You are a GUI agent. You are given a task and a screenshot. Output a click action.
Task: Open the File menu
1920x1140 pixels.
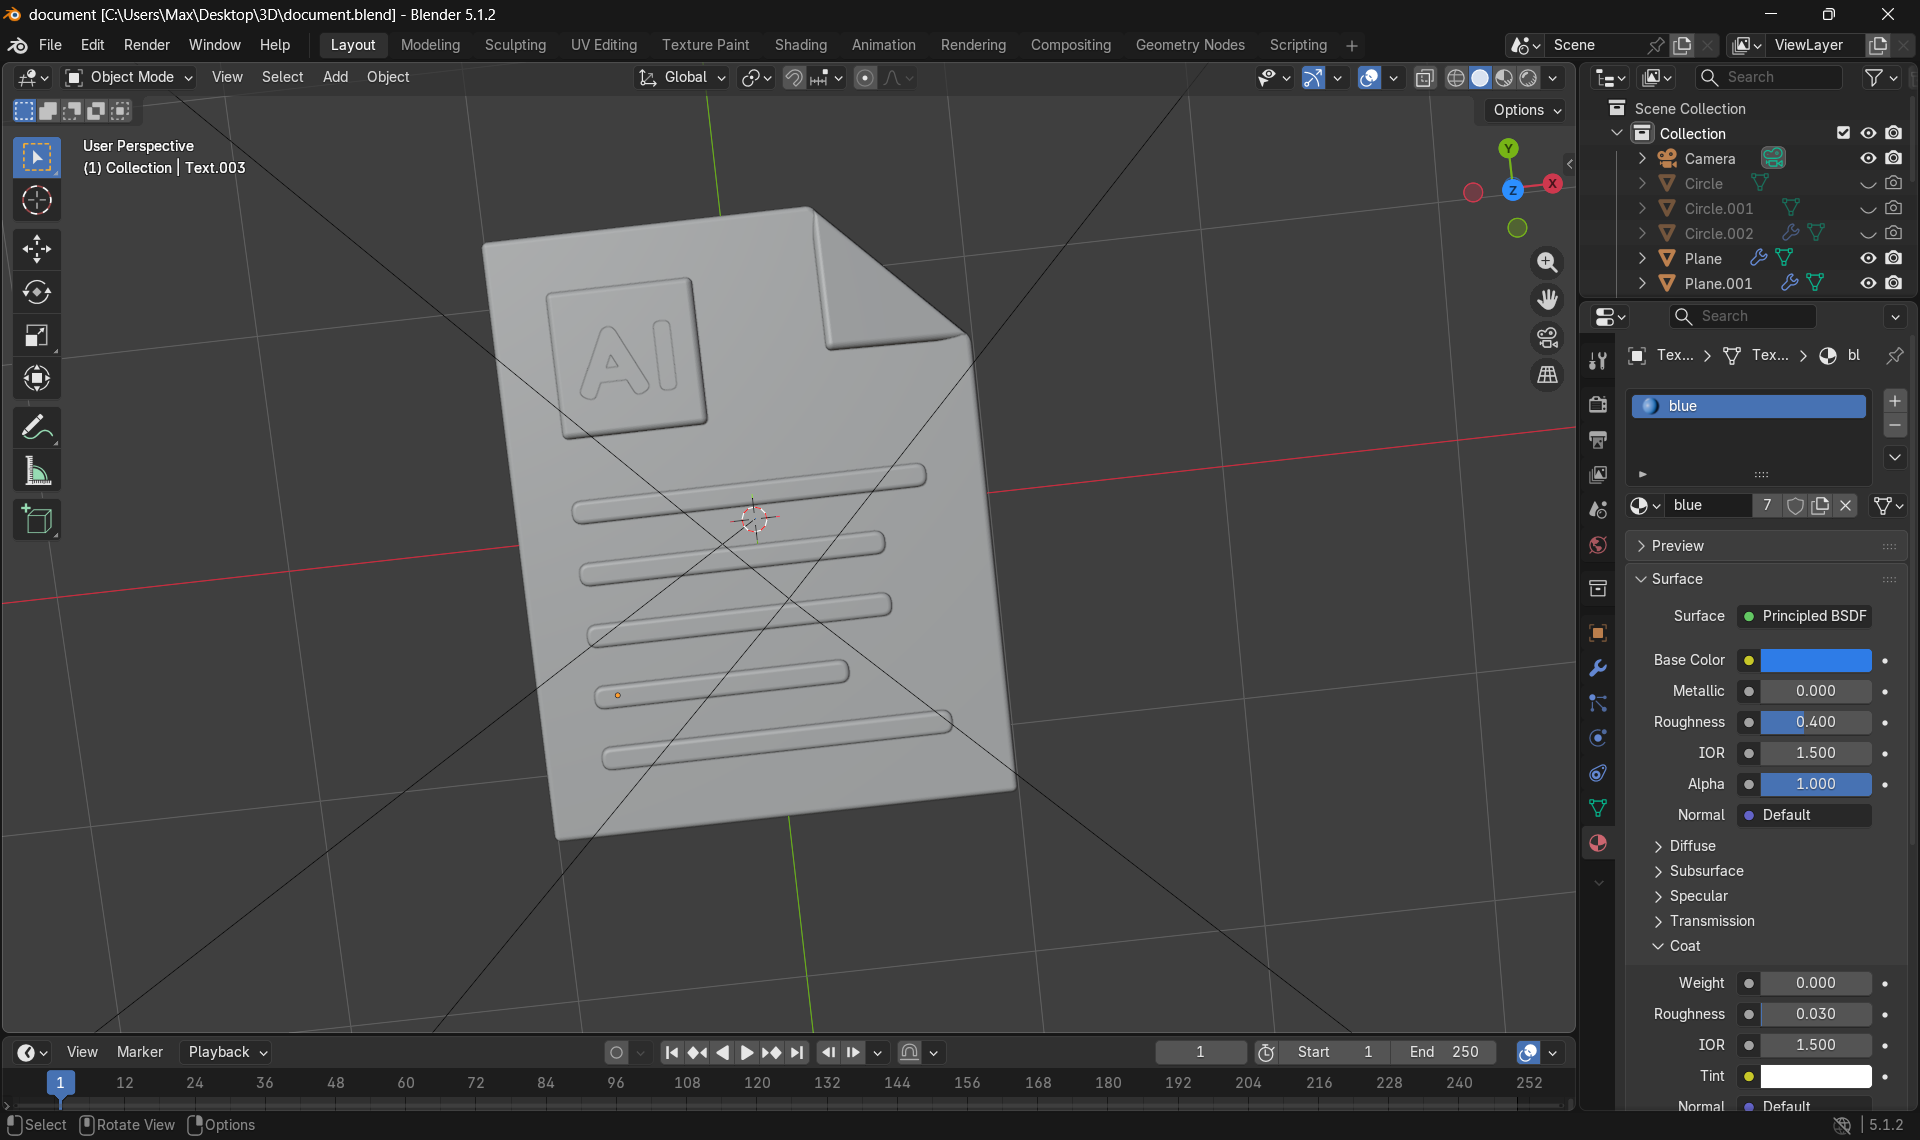point(50,45)
